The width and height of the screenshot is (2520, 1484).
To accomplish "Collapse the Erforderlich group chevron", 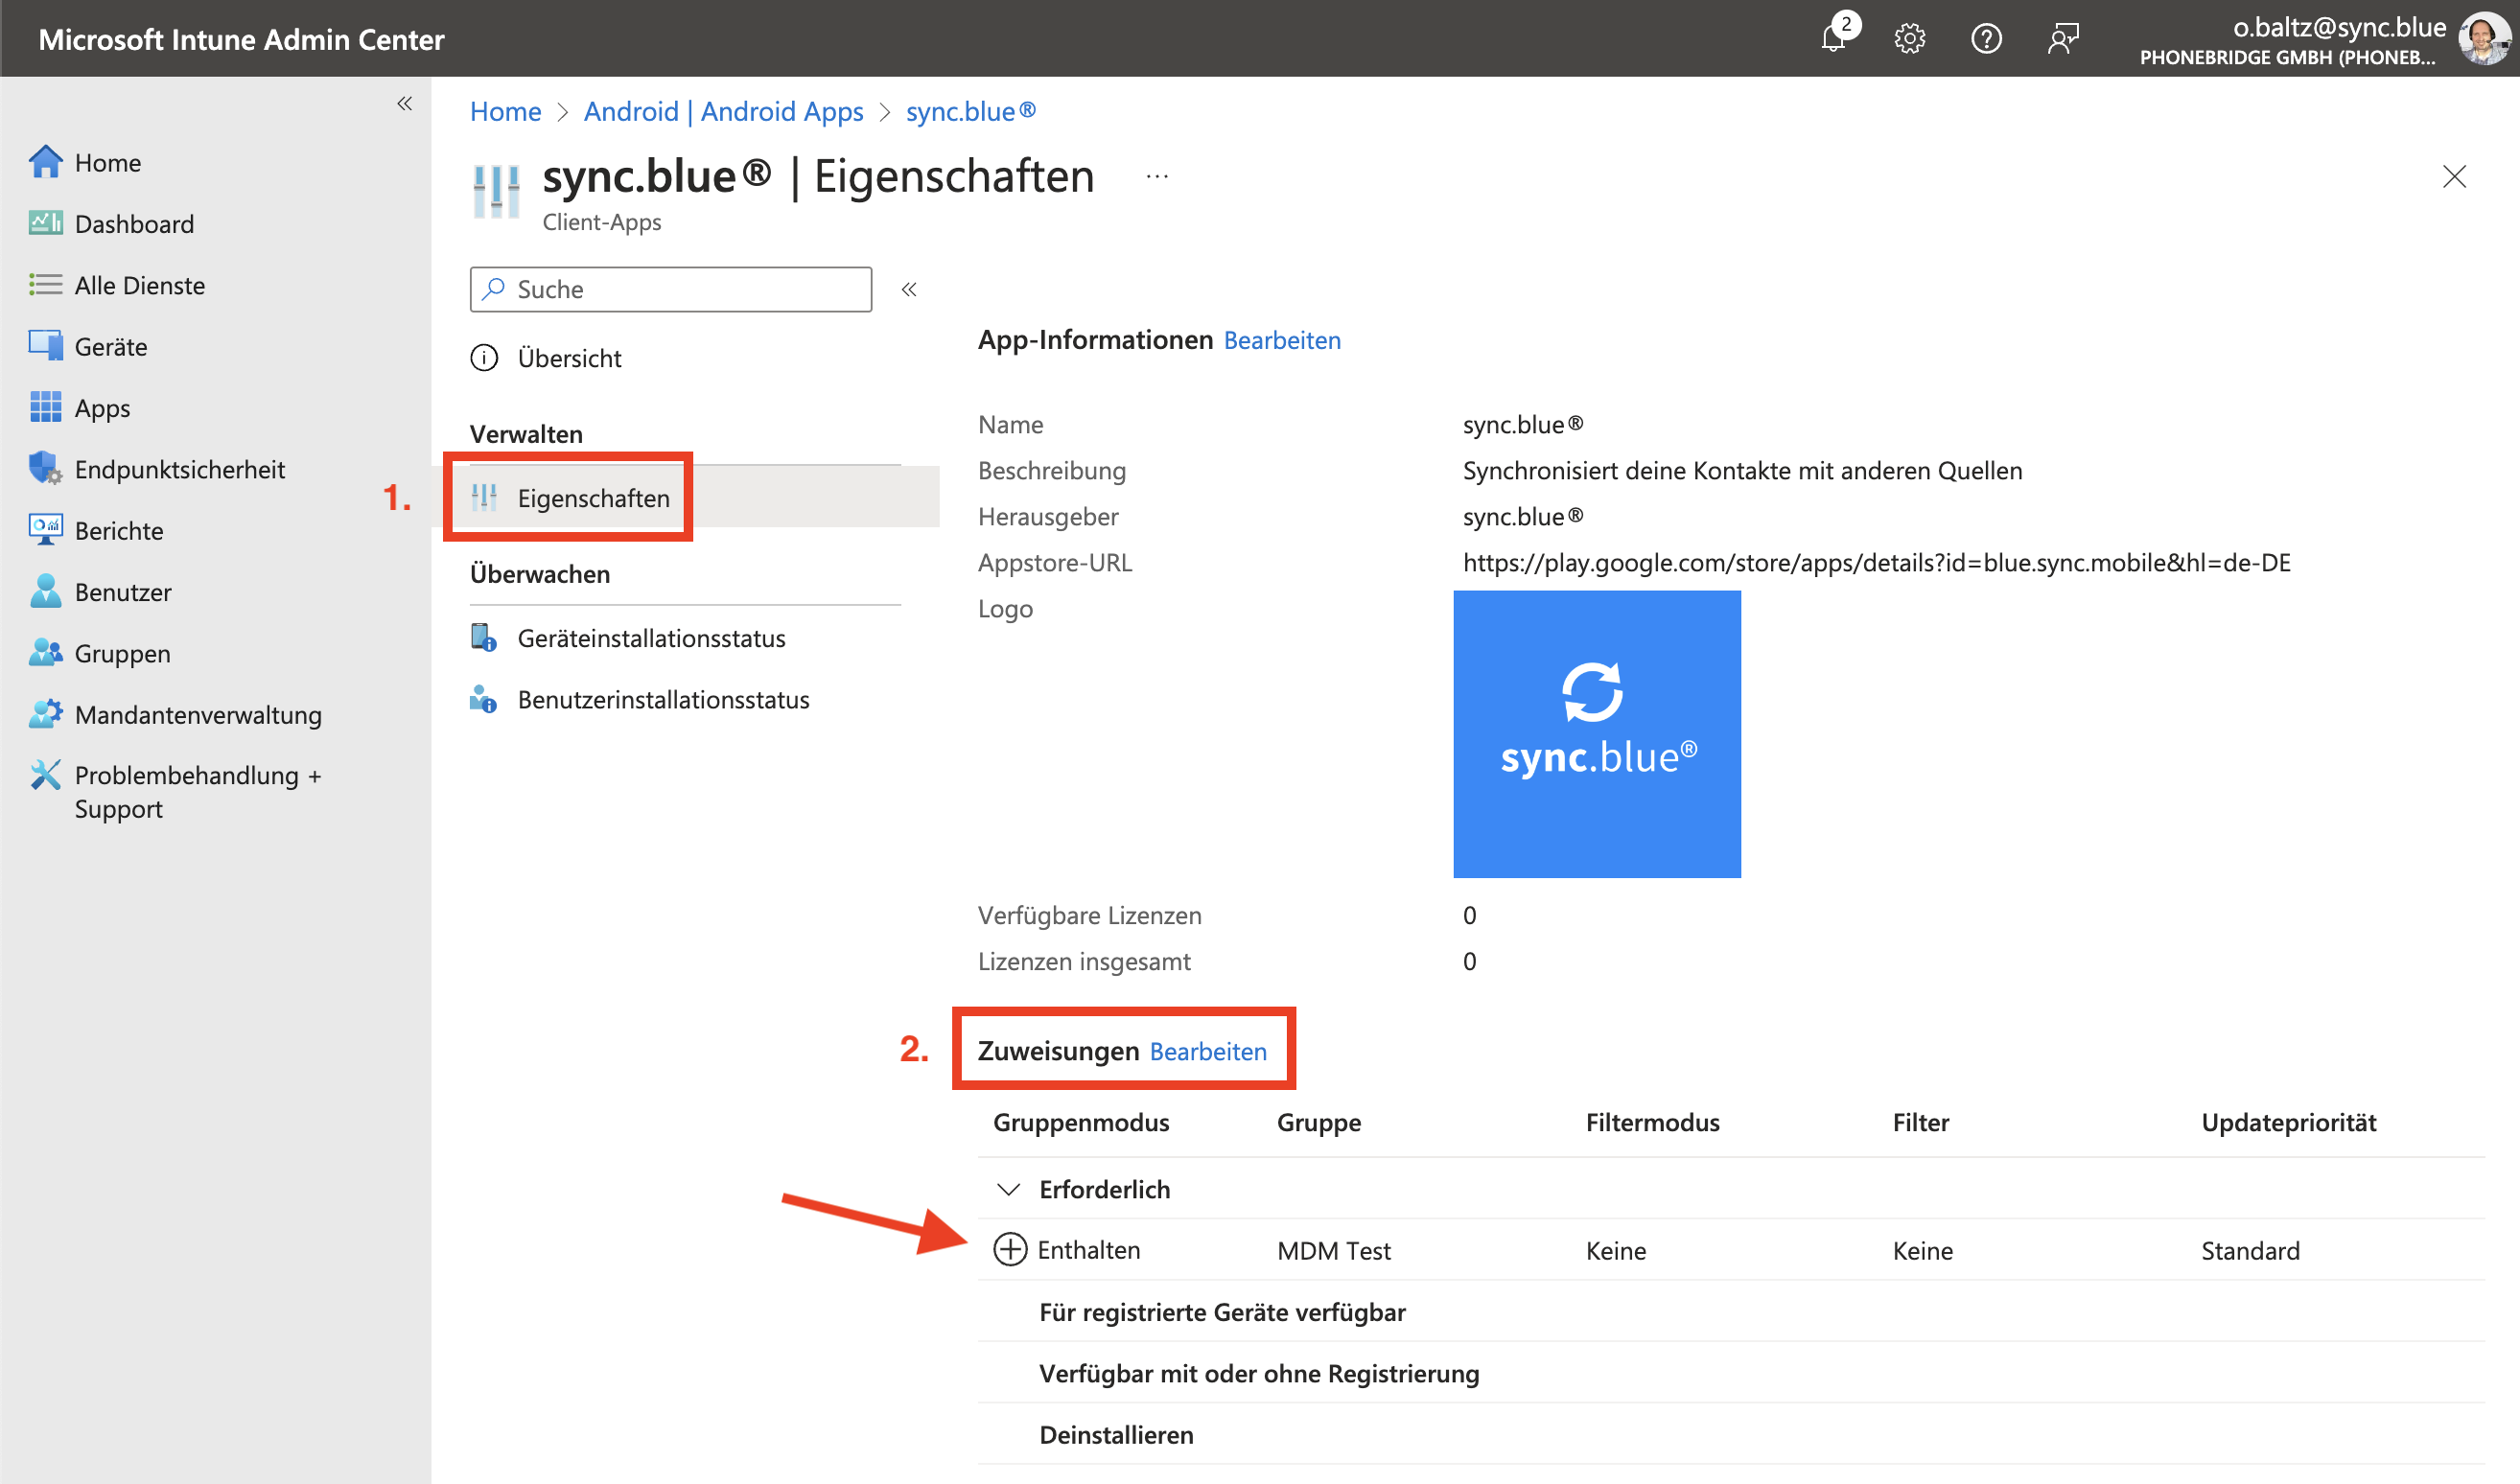I will click(1009, 1189).
